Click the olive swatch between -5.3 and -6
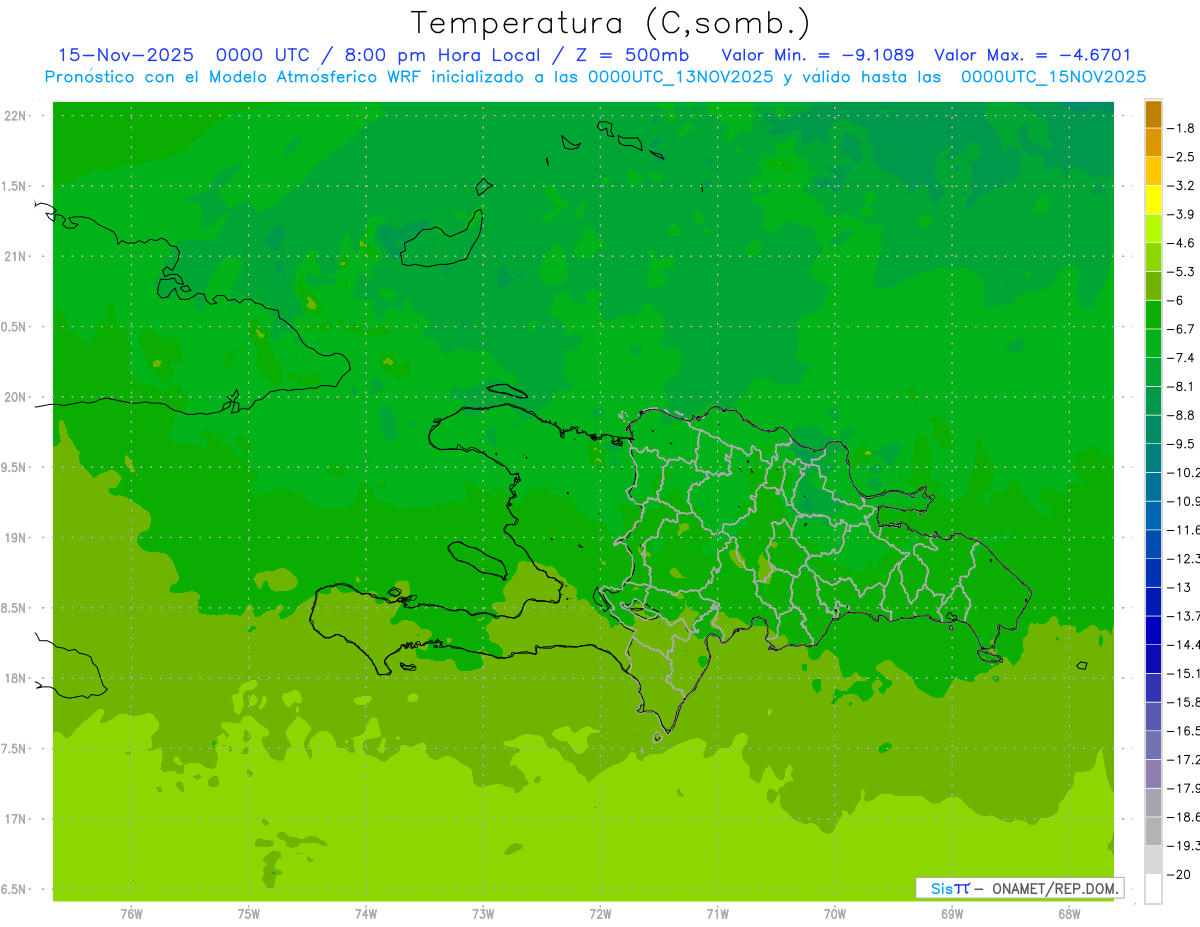 click(1153, 286)
